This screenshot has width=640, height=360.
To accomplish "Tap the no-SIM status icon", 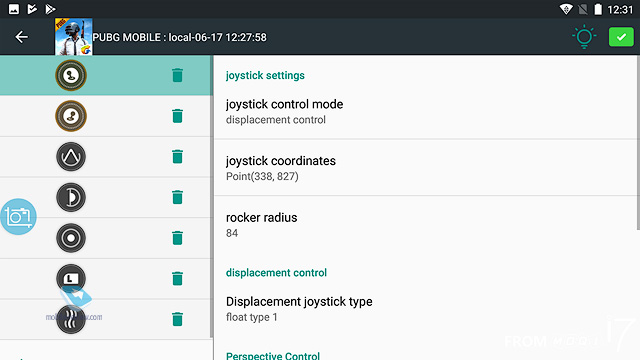I will click(x=583, y=9).
